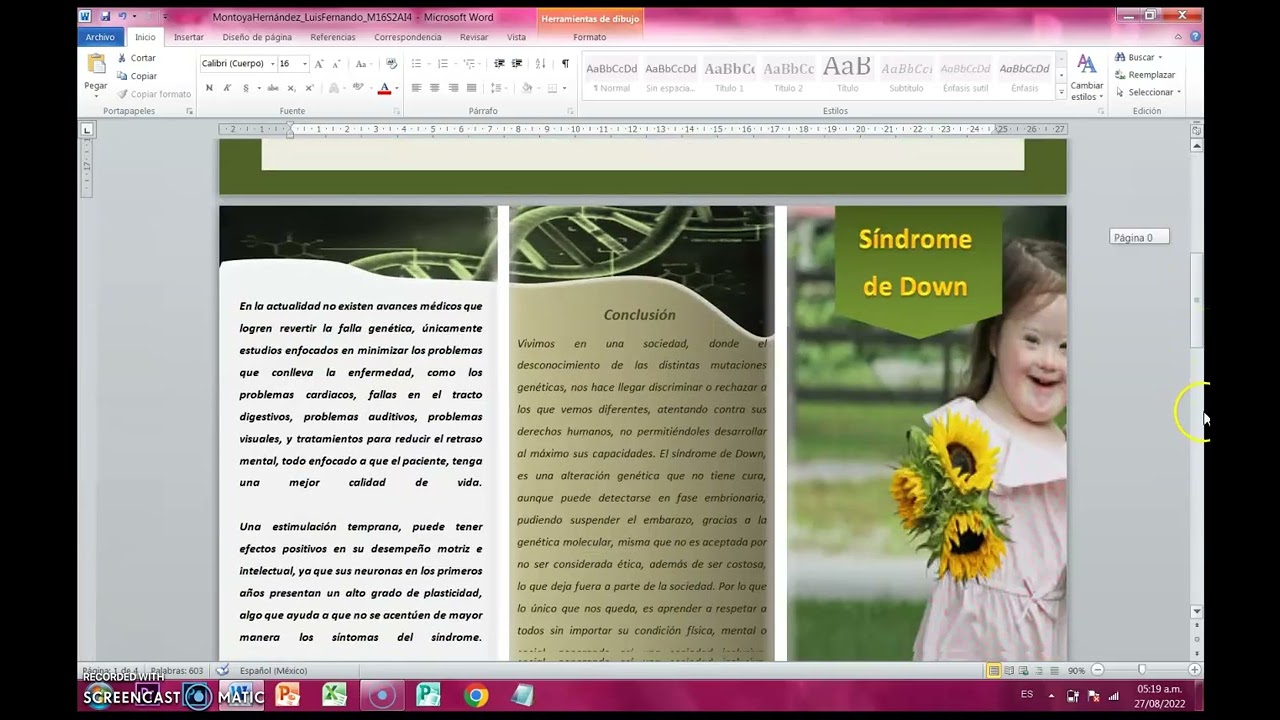1280x720 pixels.
Task: Toggle italic (K) formatting
Action: click(227, 88)
